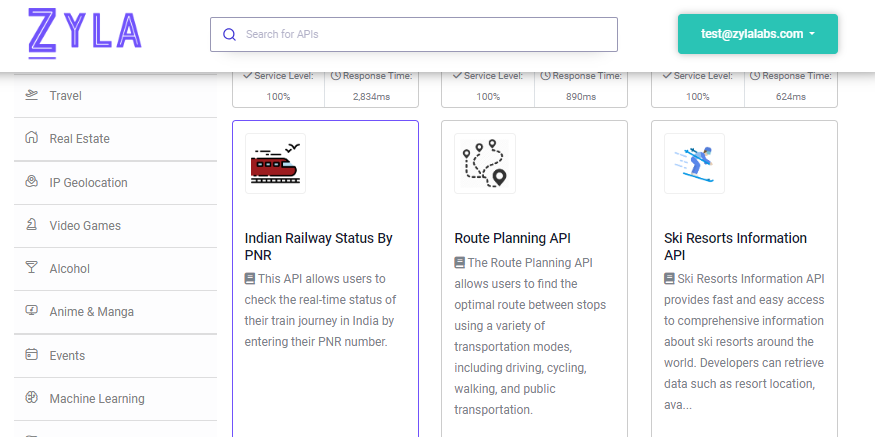Open the Anime & Manga category
The width and height of the screenshot is (875, 437).
(116, 312)
